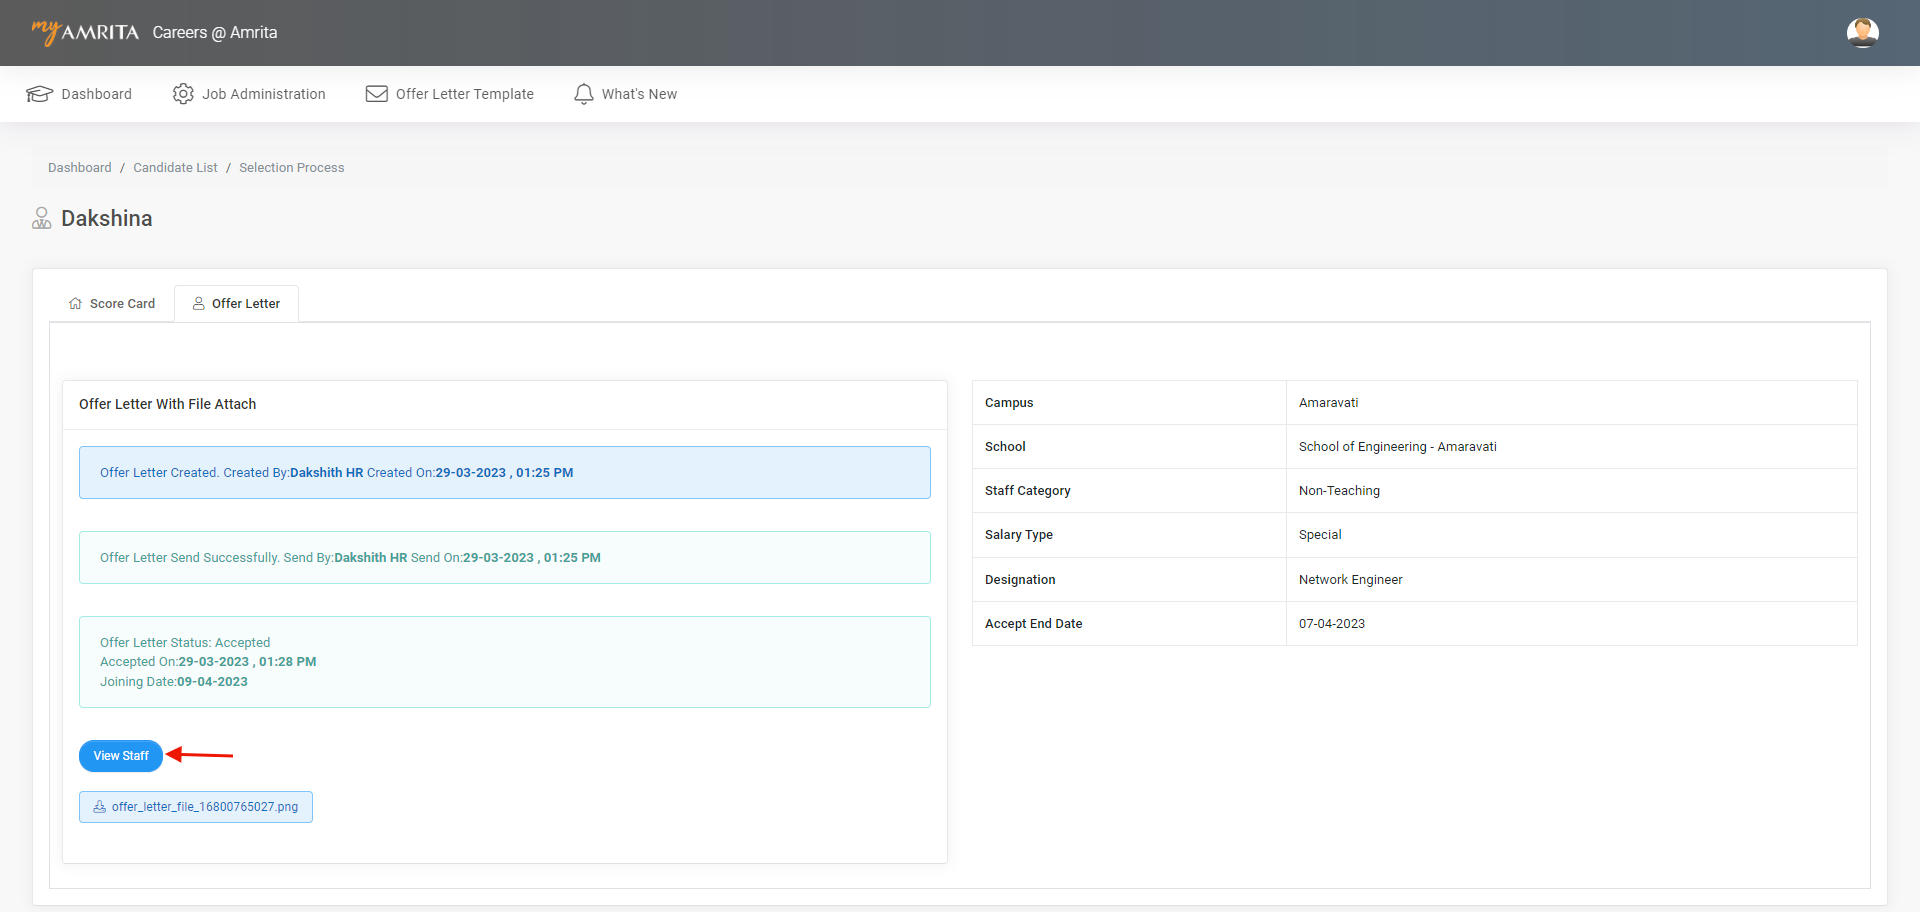This screenshot has width=1920, height=912.
Task: Click the Job Administration gear icon
Action: 183,94
